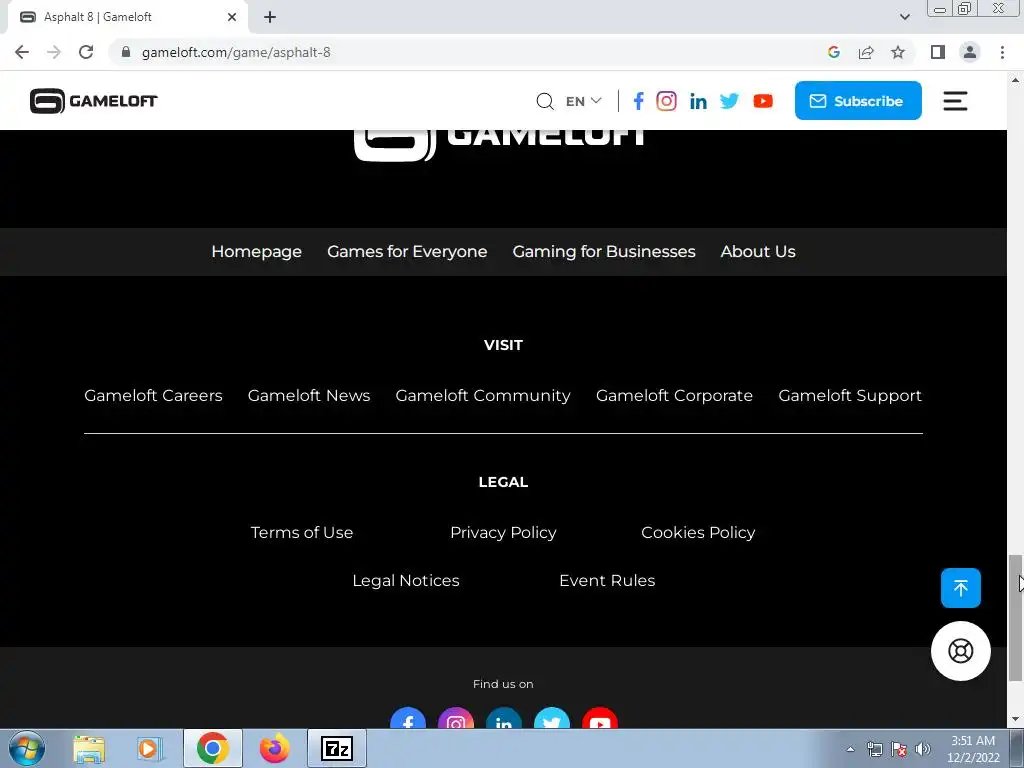Visit the Gameloft Corporate link

(674, 396)
